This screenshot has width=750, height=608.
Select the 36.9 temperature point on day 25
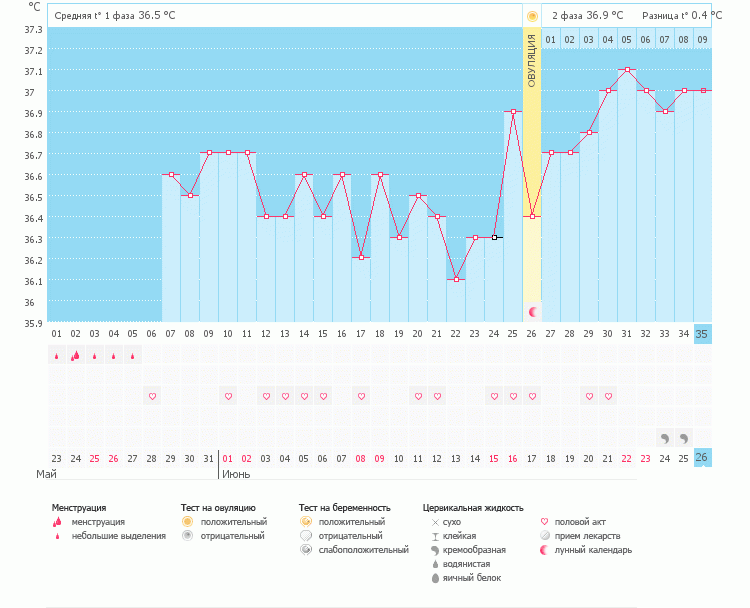click(513, 112)
